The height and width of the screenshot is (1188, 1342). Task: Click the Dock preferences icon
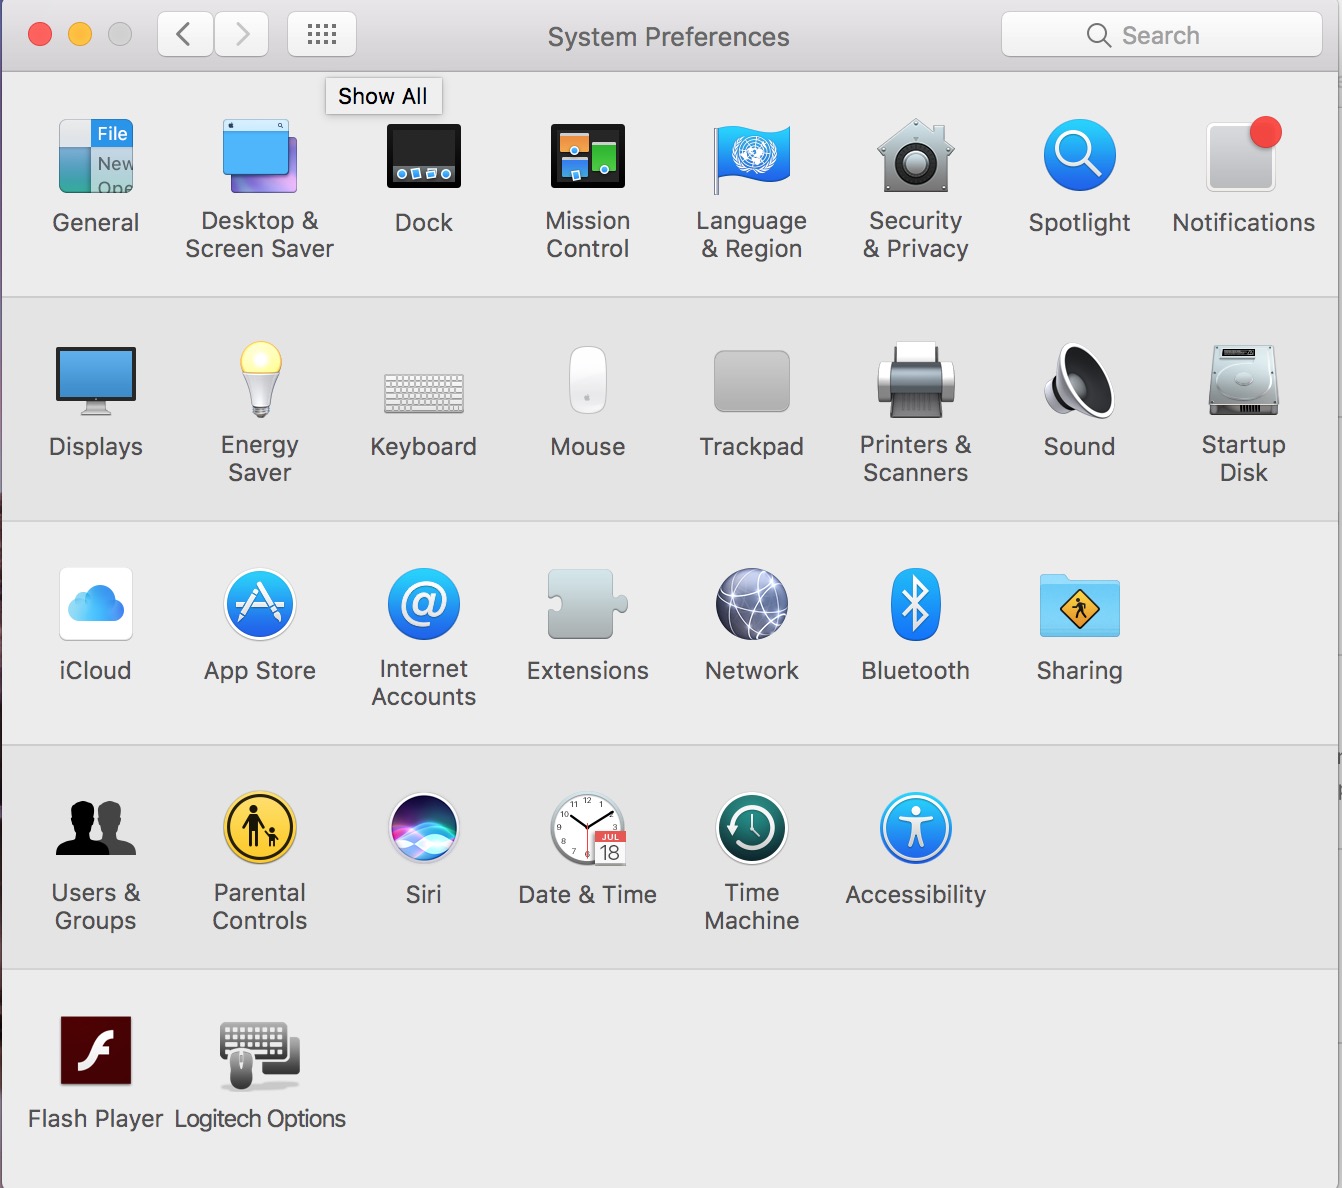coord(424,157)
